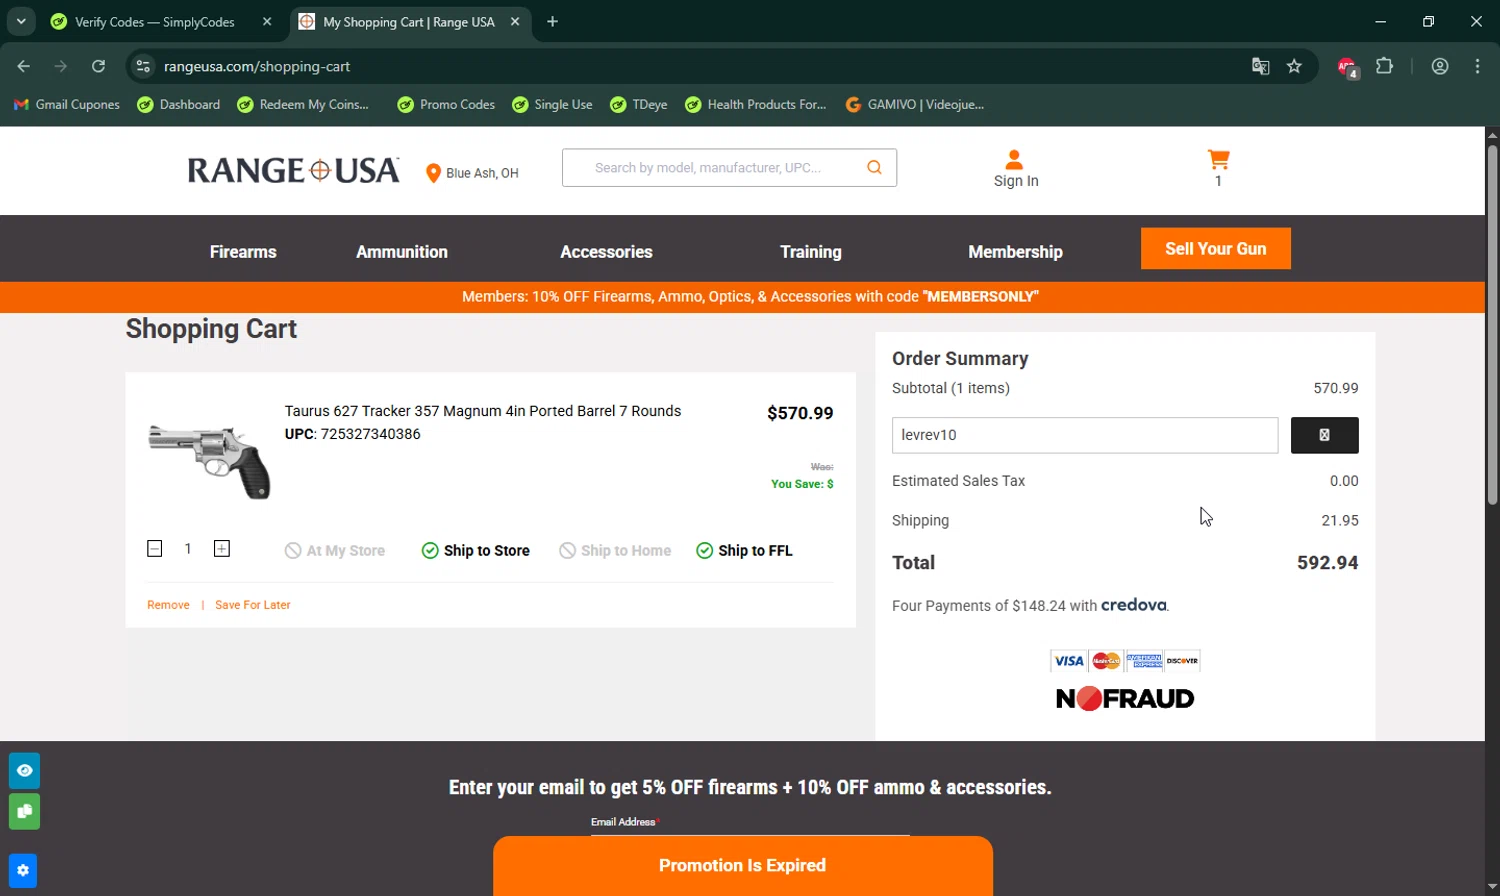
Task: Select the Ship to Home option
Action: [615, 551]
